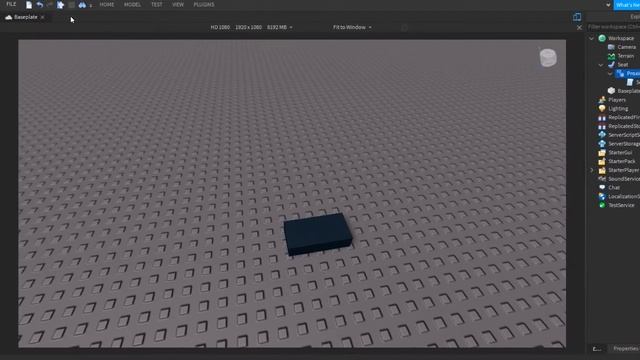Click the device emulator icon beside Explorer
This screenshot has width=640, height=360.
tap(577, 17)
